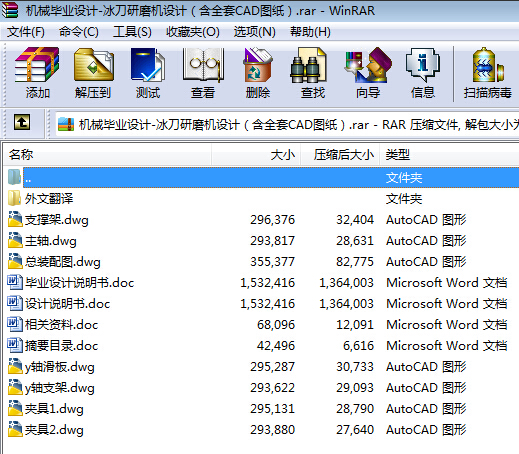Launch the 向导 (Wizard) toolbar icon
Image resolution: width=519 pixels, height=454 pixels.
pos(368,65)
